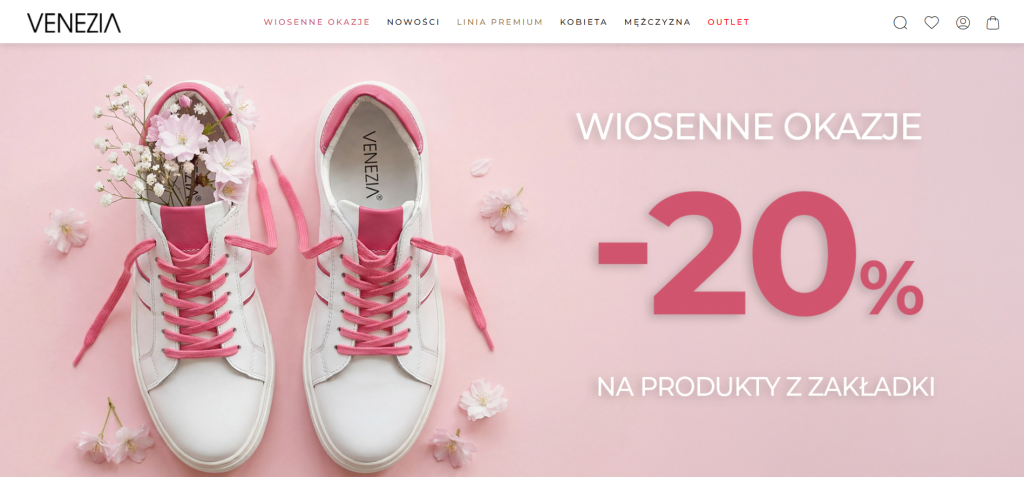Click the lone blossom left of left sneaker
The height and width of the screenshot is (477, 1024).
(66, 231)
